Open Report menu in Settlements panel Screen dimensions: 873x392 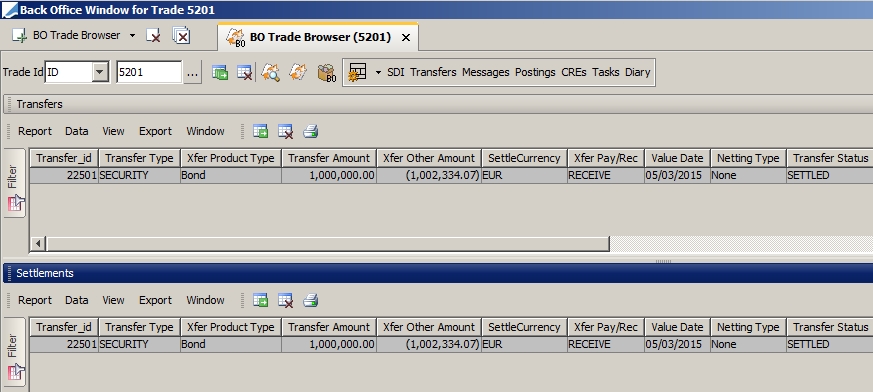(35, 300)
